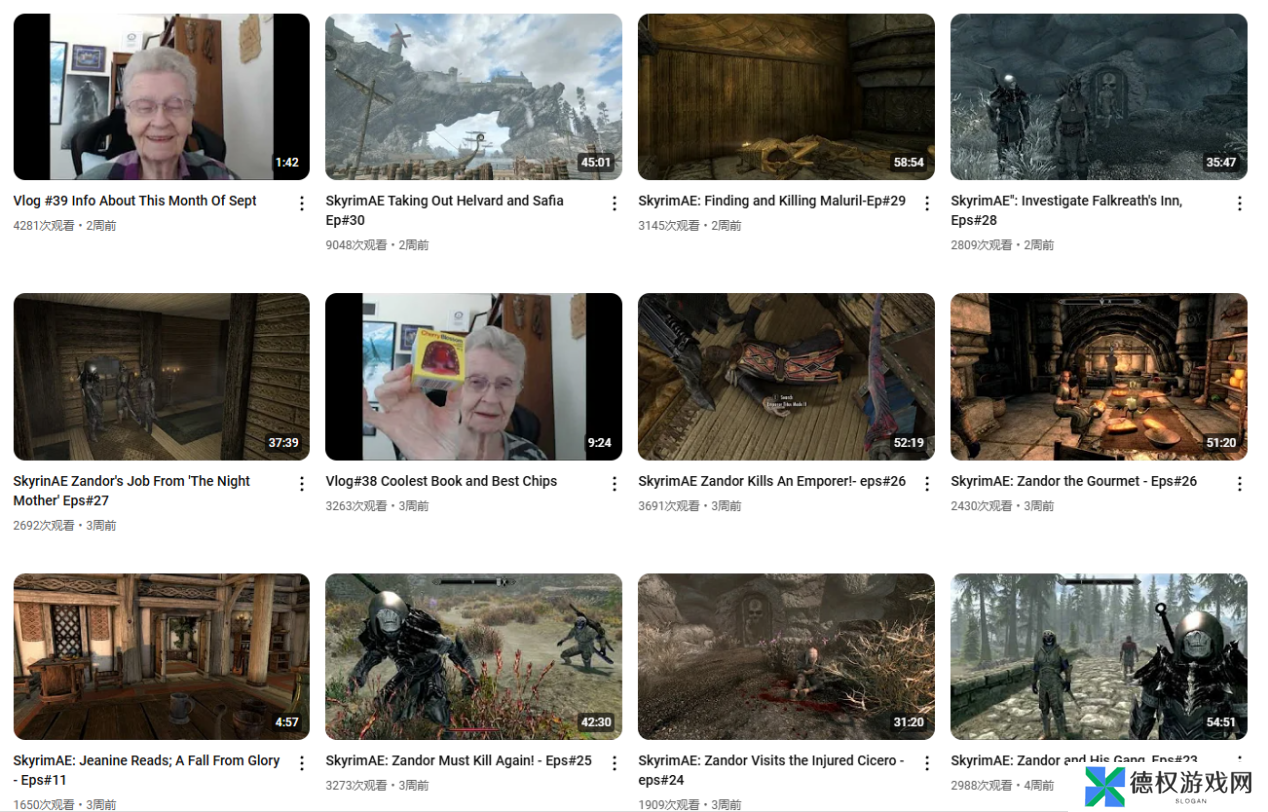This screenshot has width=1268, height=812.
Task: Click the 52:19 duration badge
Action: click(x=909, y=442)
